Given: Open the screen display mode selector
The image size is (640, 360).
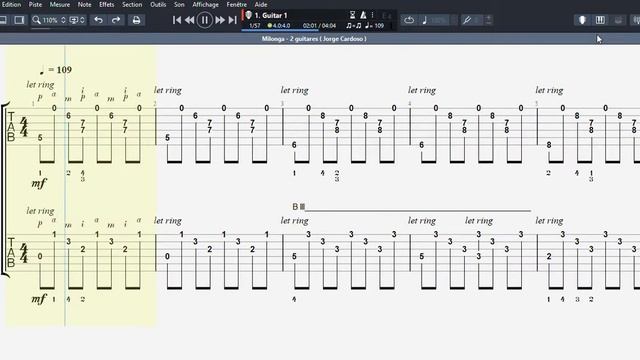Looking at the screenshot, I should 77,20.
